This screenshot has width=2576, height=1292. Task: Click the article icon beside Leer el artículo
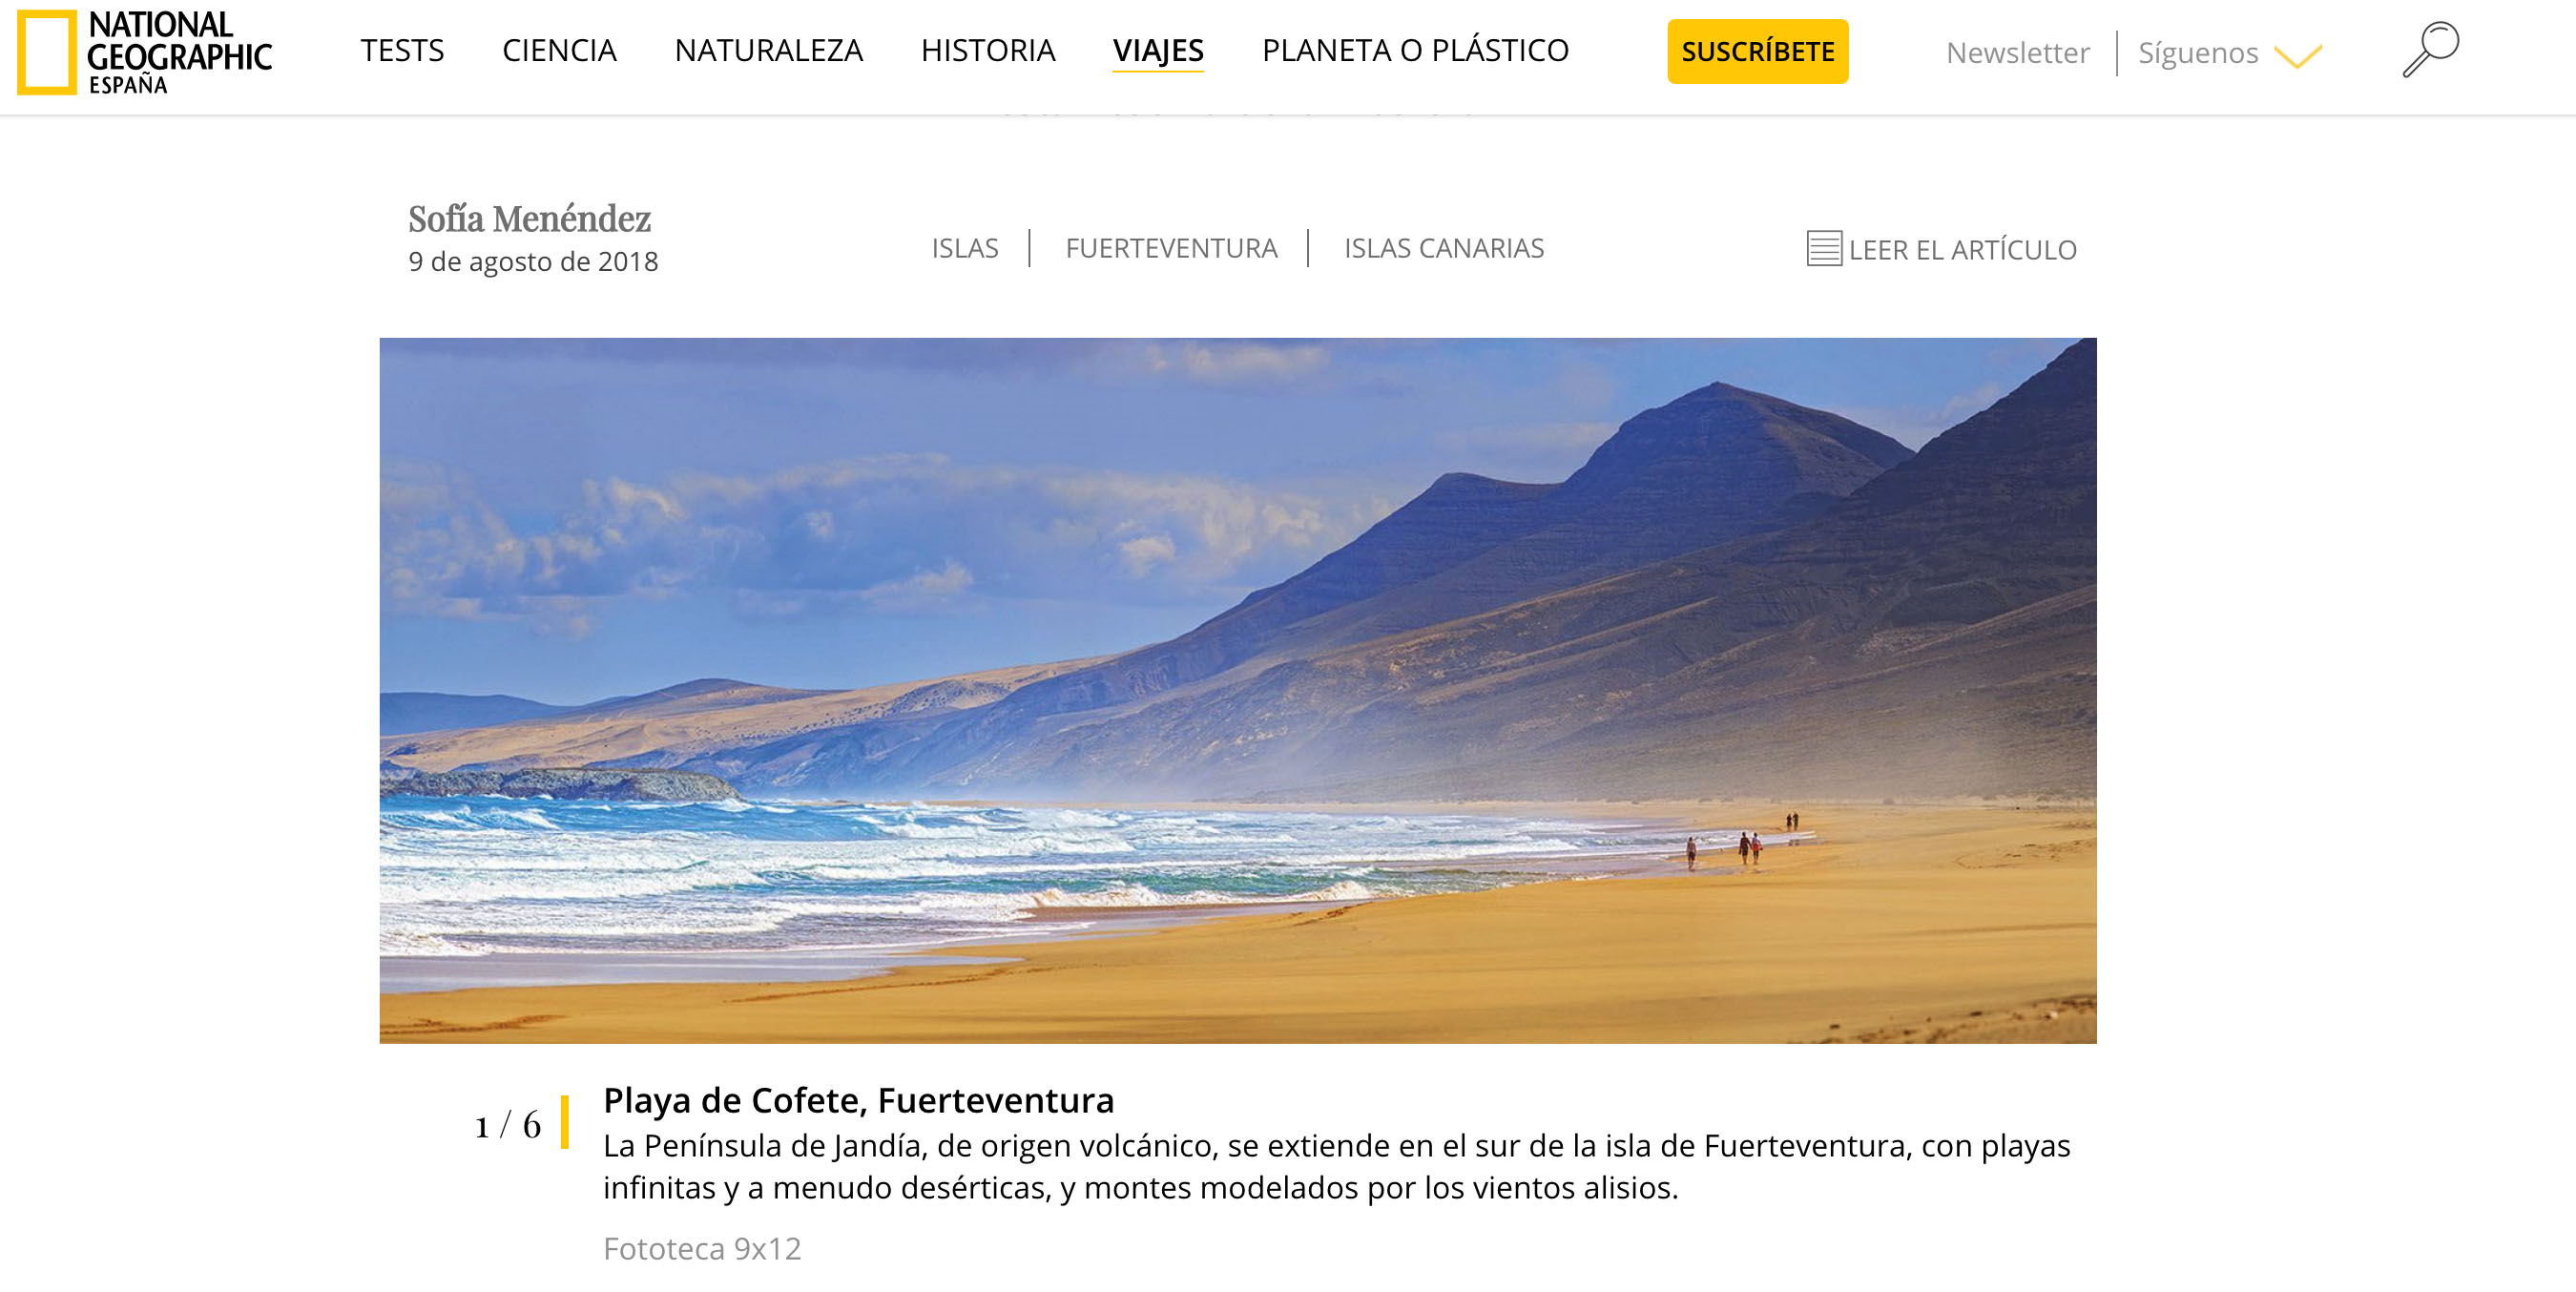pos(1824,248)
